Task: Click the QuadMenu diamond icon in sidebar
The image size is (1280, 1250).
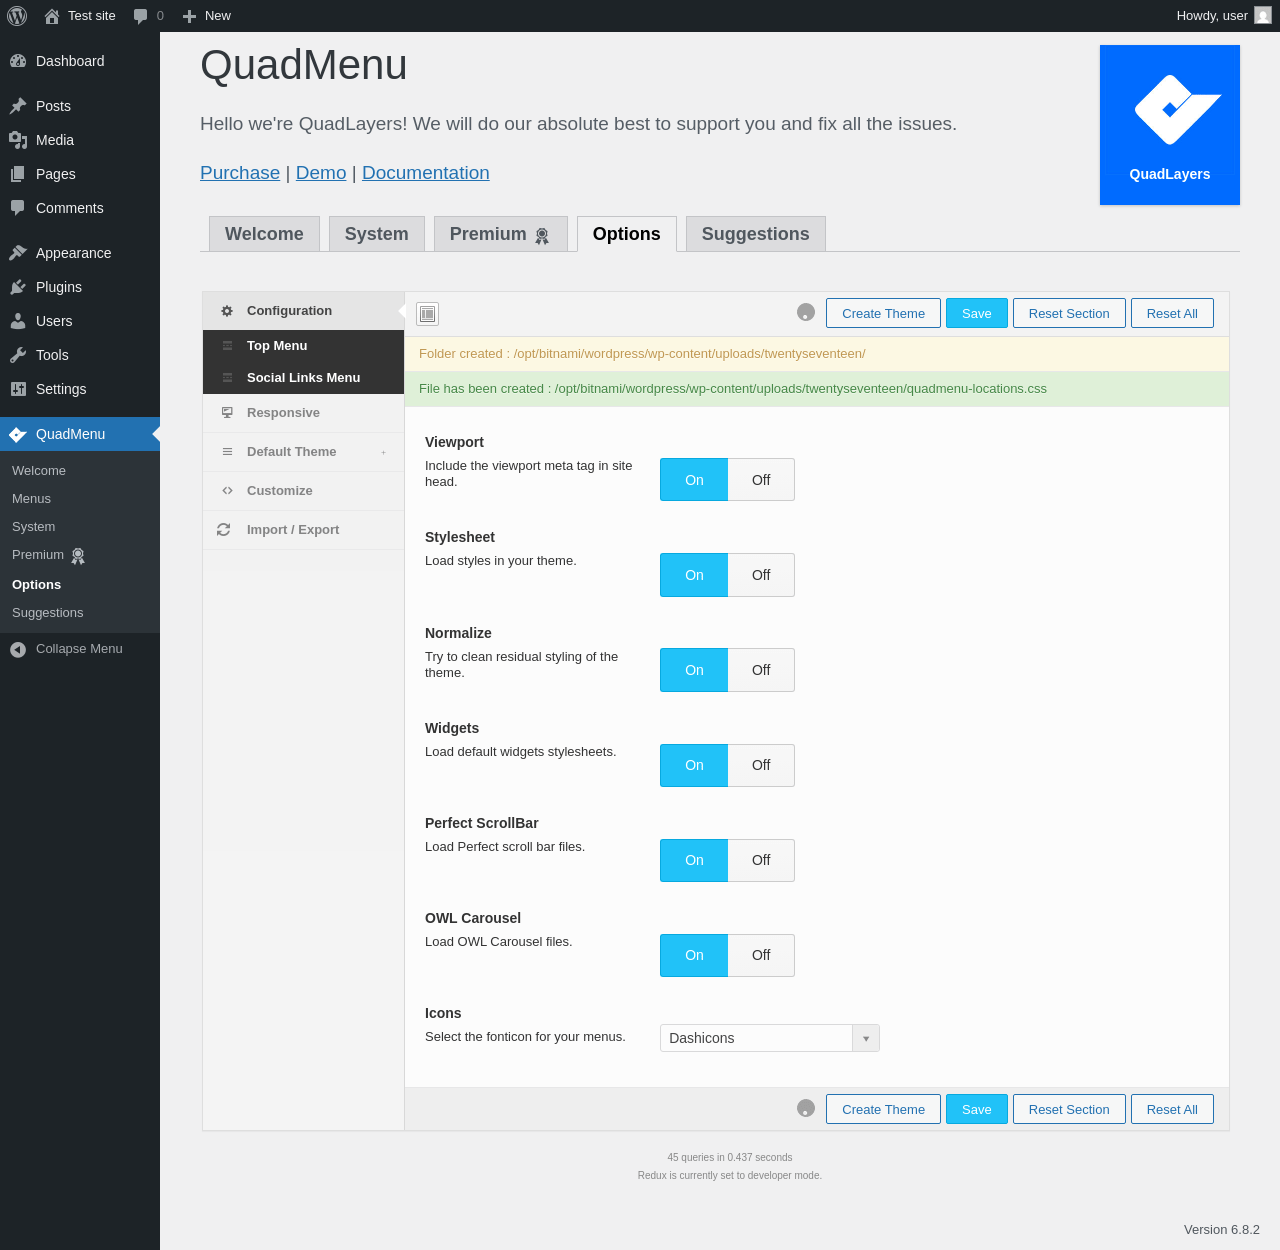Action: click(x=18, y=434)
